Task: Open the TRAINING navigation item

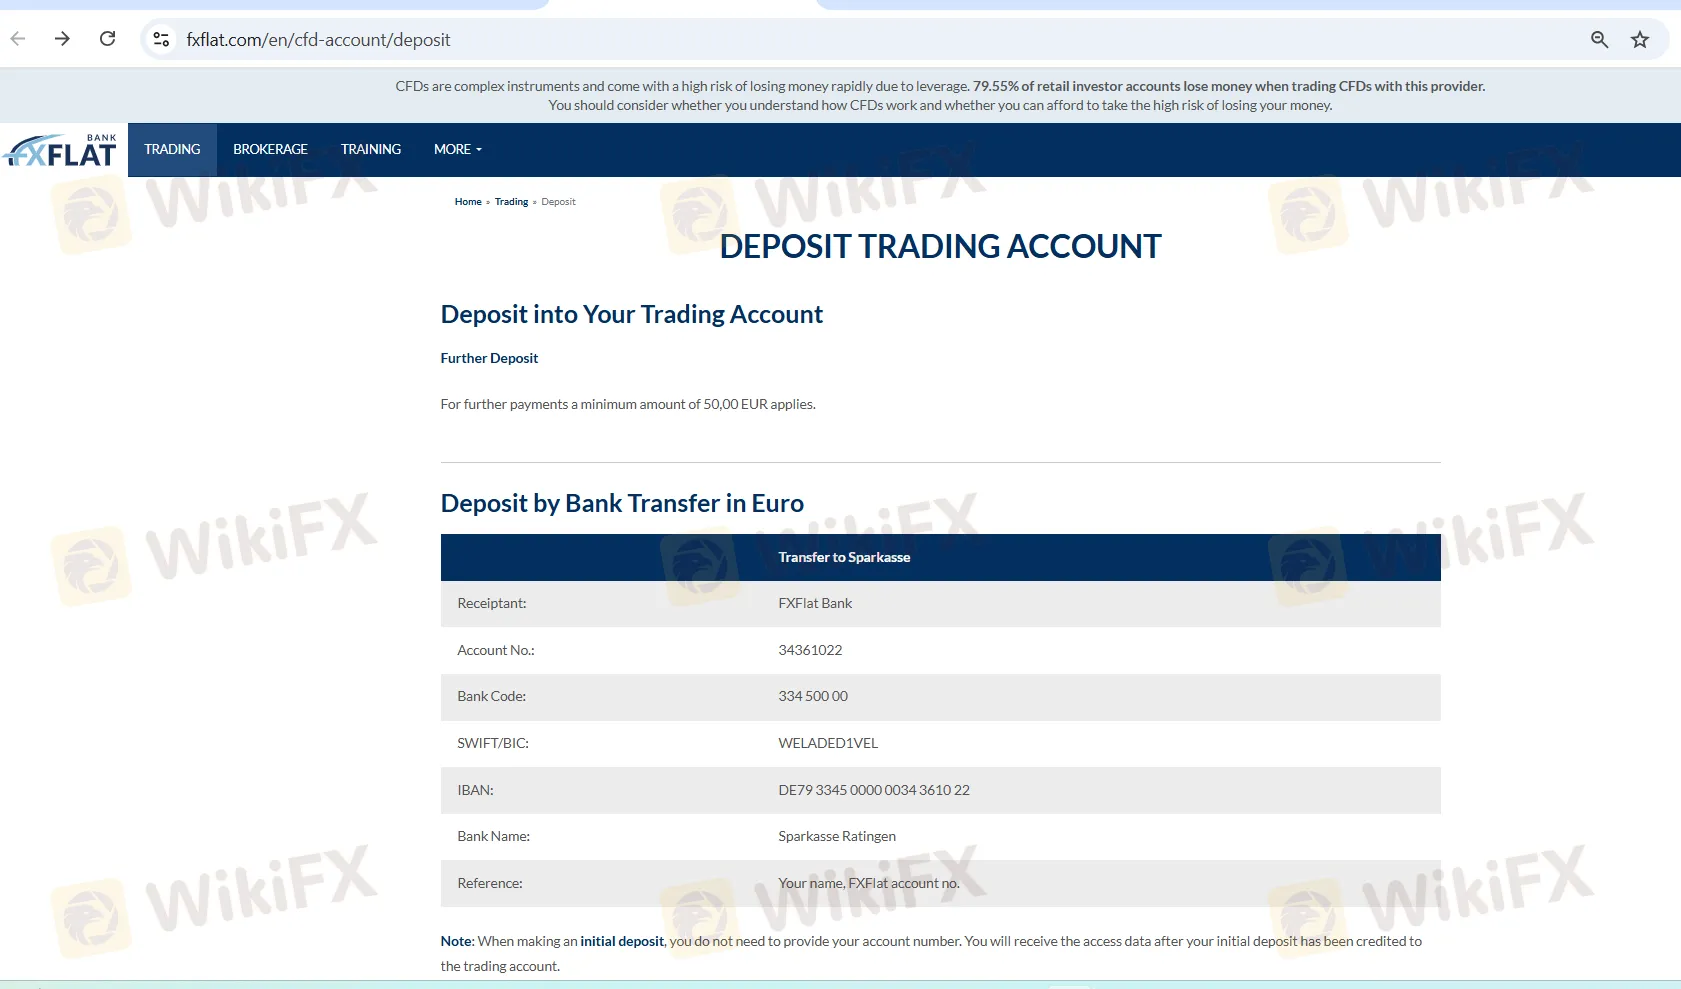Action: pyautogui.click(x=370, y=149)
